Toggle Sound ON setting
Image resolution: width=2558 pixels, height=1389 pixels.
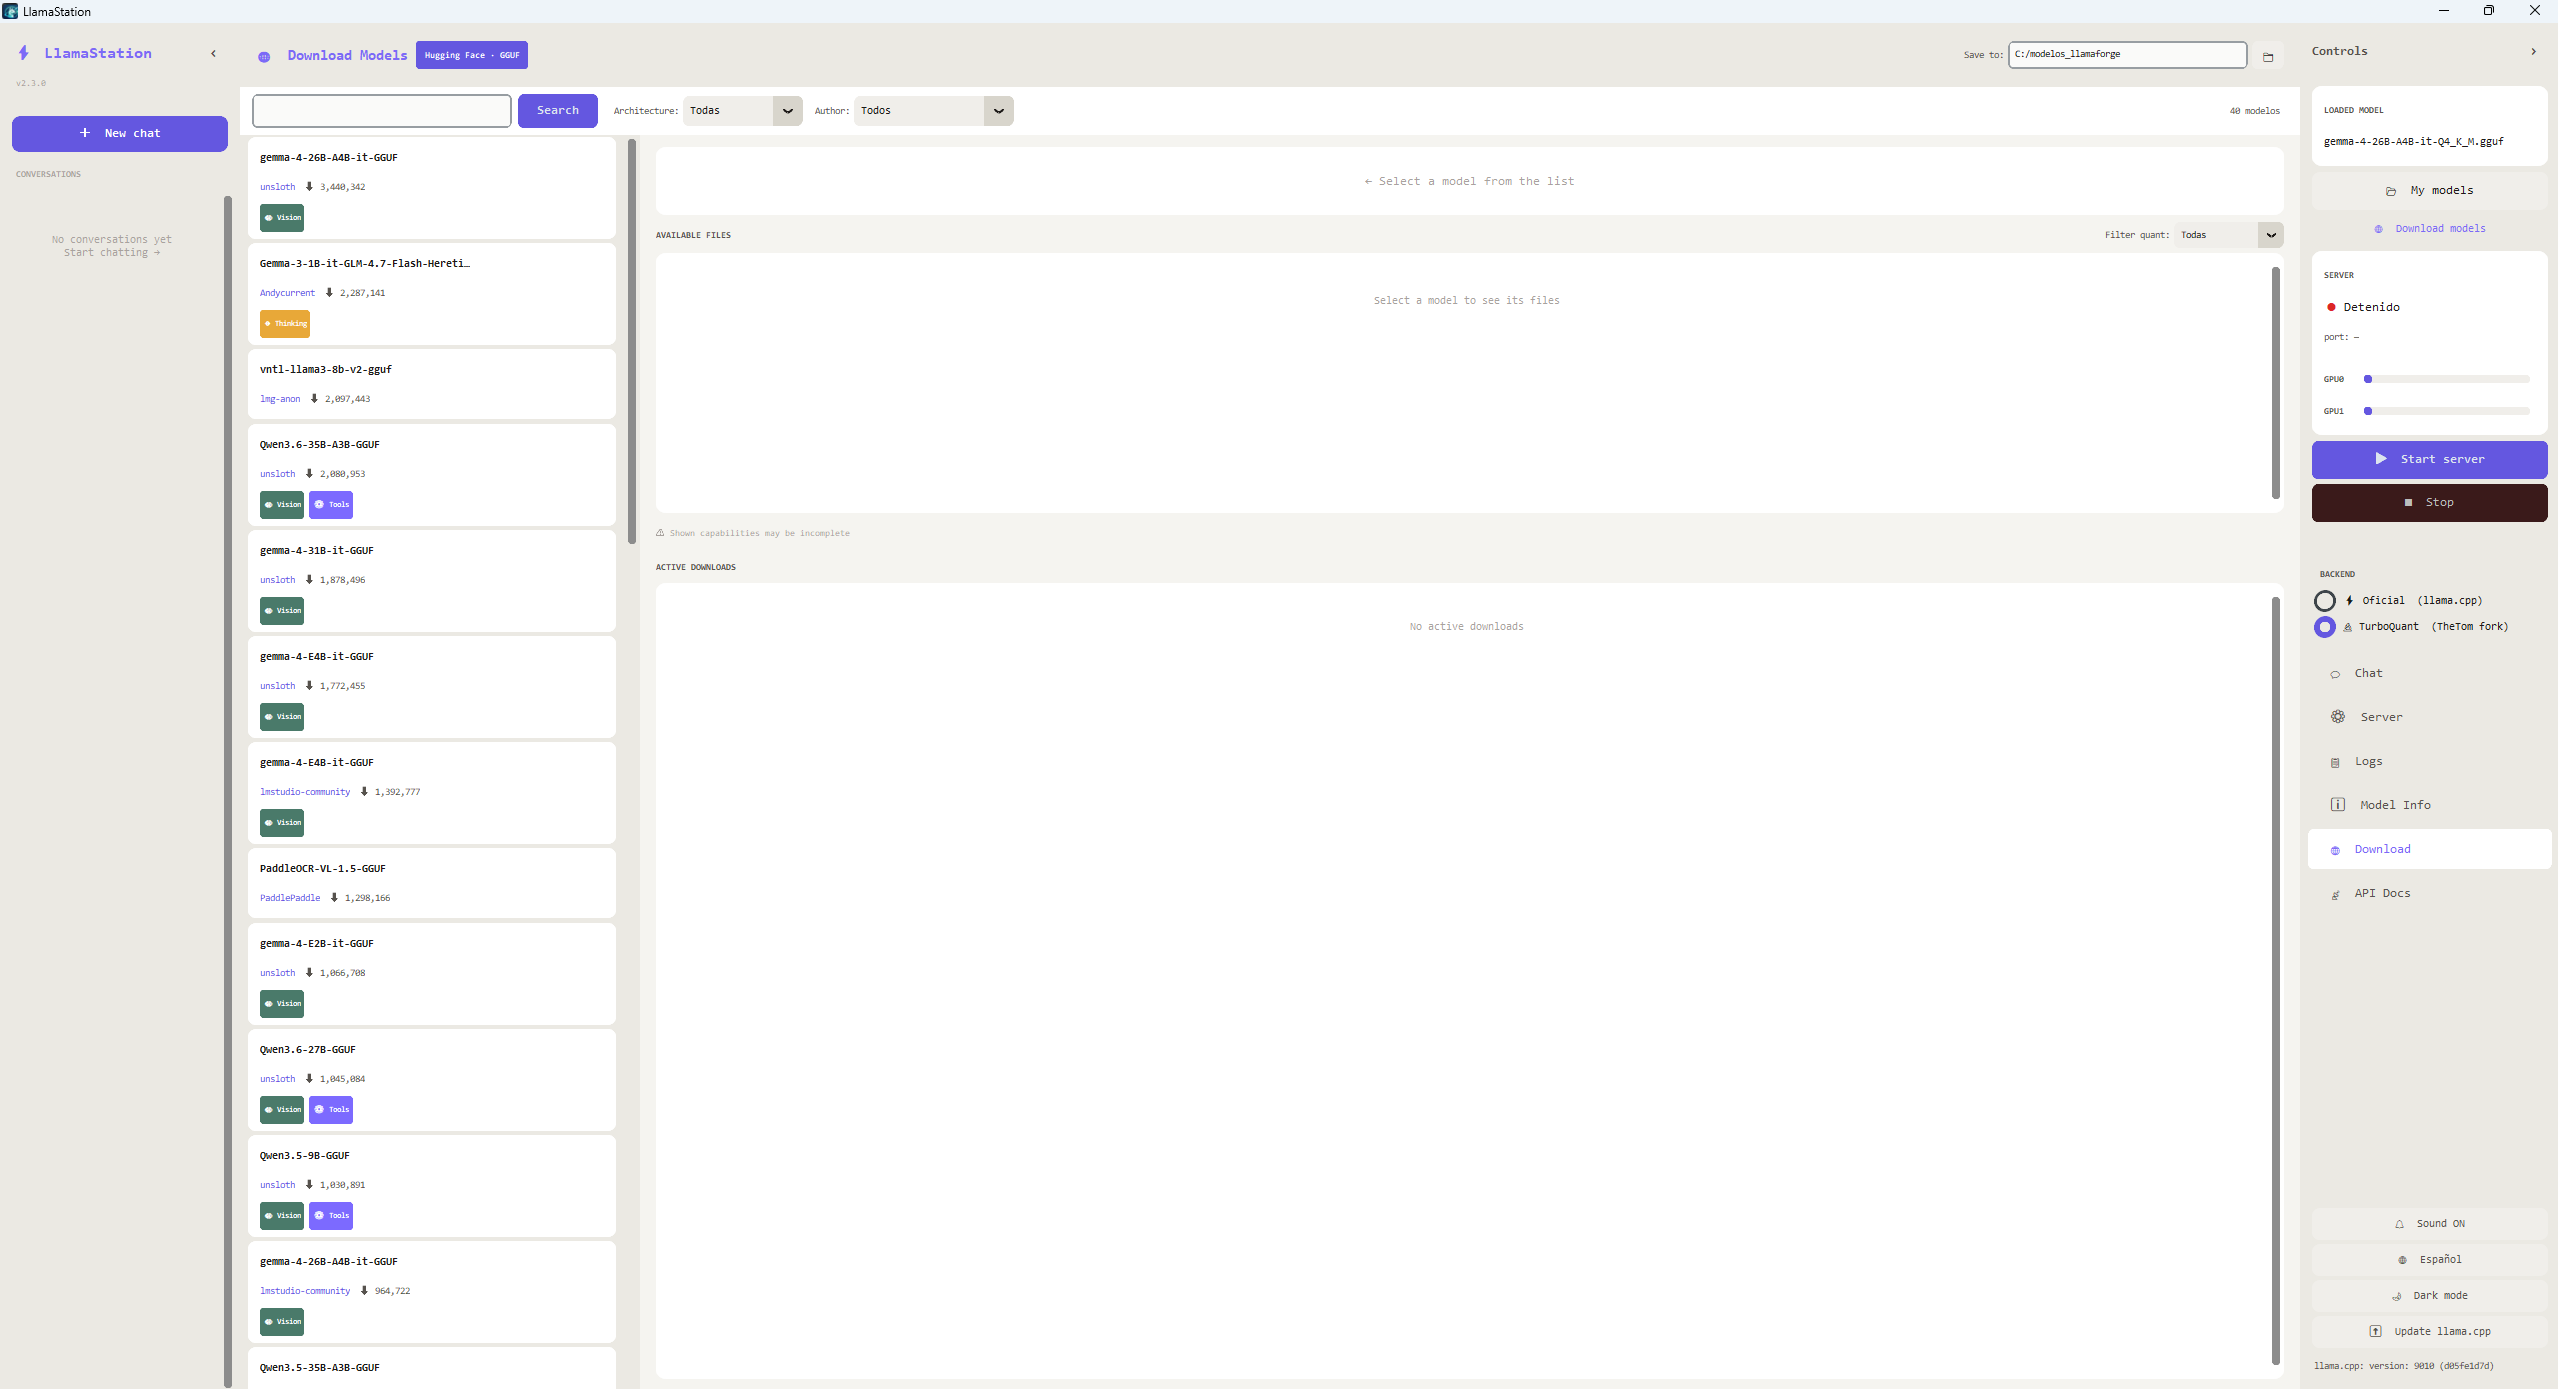2430,1224
